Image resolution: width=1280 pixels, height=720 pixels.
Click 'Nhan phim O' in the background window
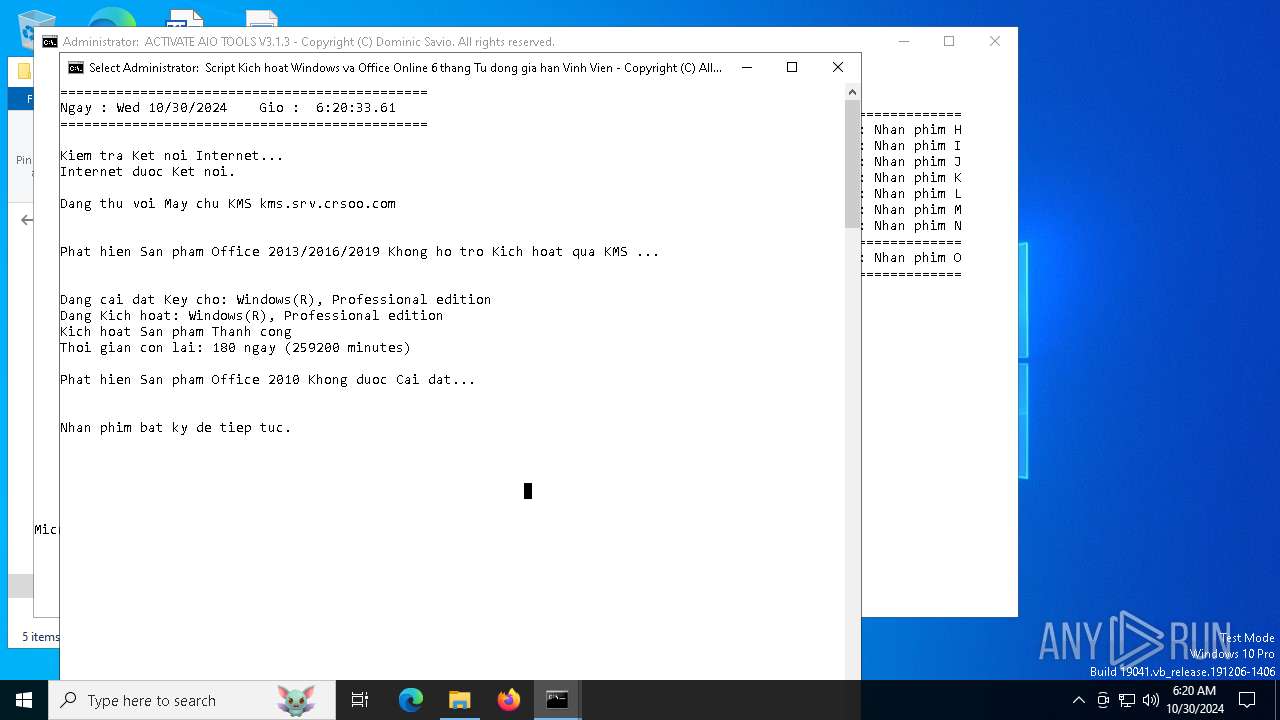click(x=917, y=257)
